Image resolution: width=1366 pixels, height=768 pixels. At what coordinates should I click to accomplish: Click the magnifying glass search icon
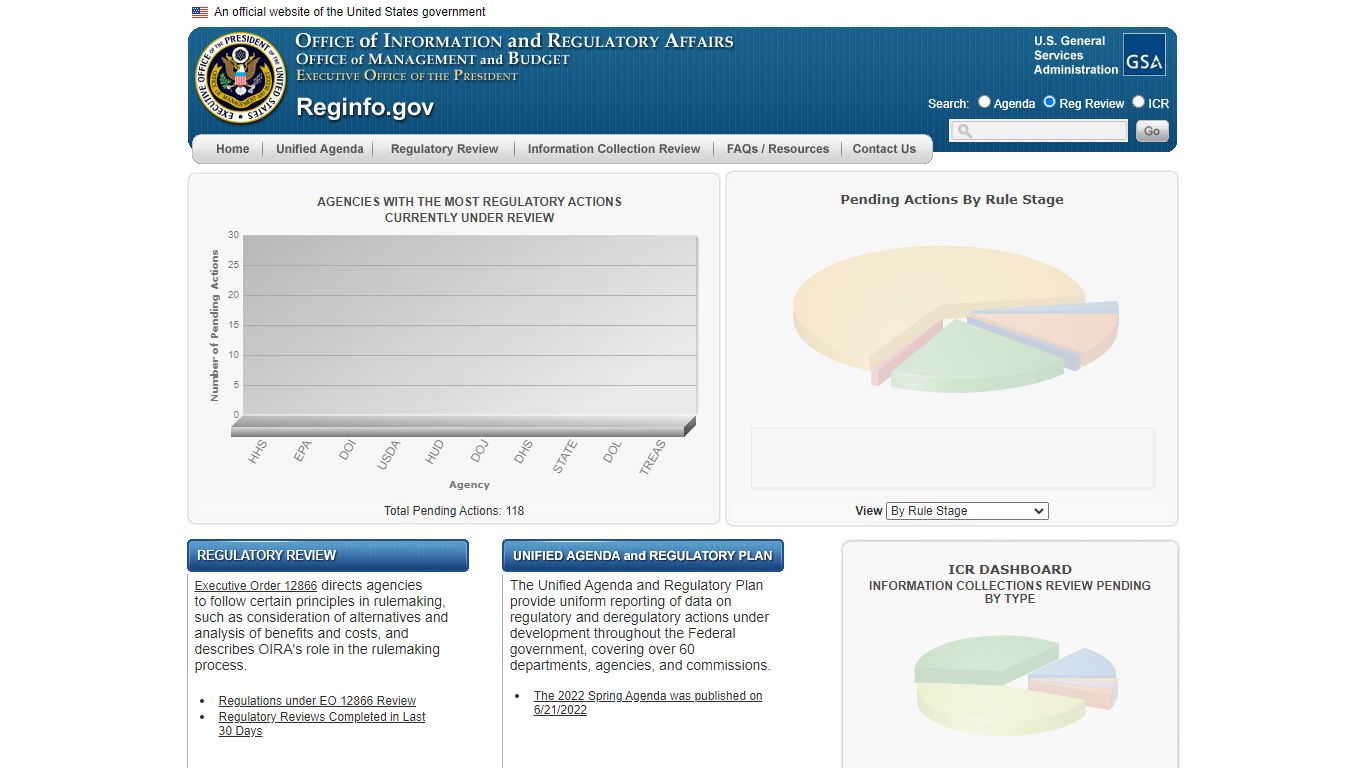(964, 131)
